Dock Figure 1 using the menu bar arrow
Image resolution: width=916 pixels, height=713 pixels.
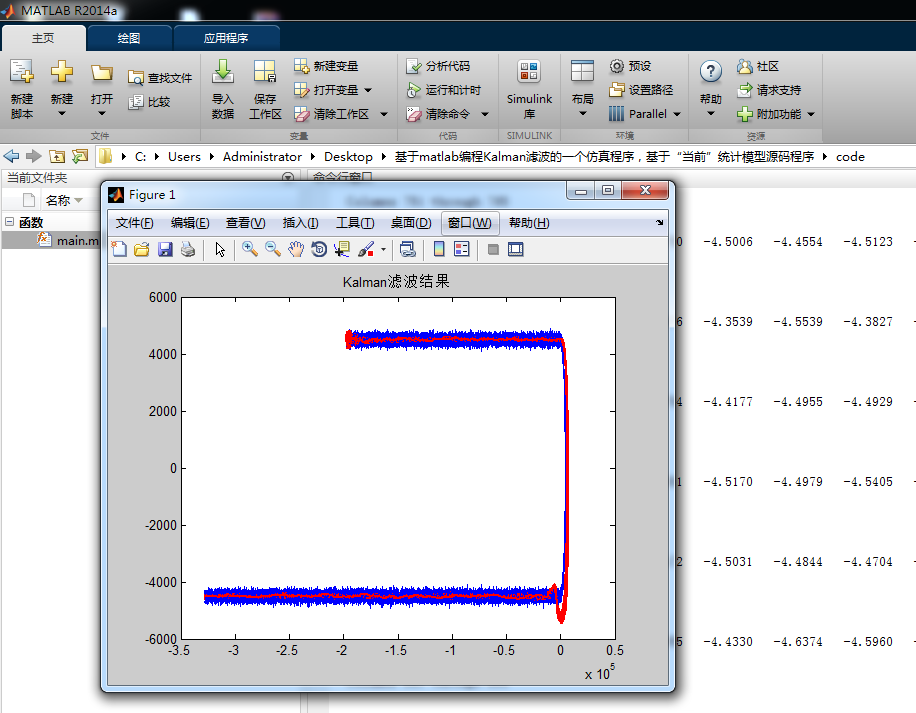point(660,222)
